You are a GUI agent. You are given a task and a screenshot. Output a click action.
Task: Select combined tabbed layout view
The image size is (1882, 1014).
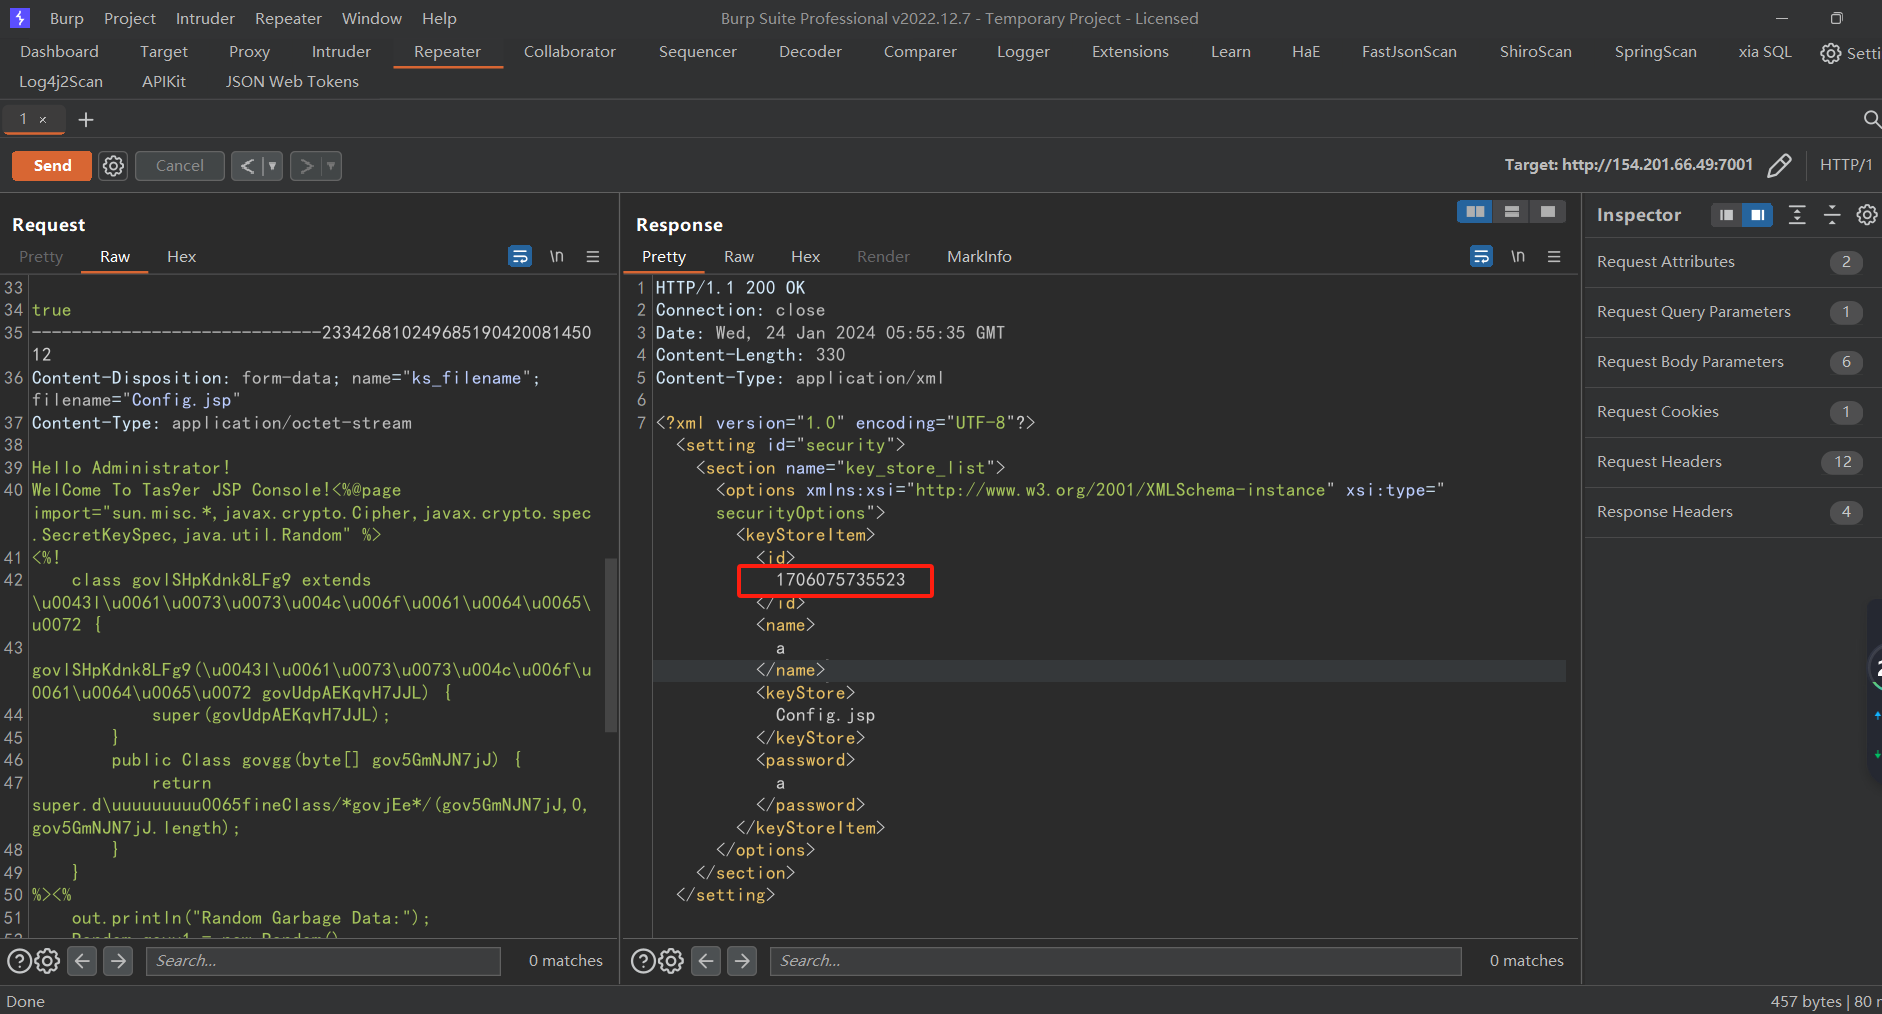pos(1548,212)
